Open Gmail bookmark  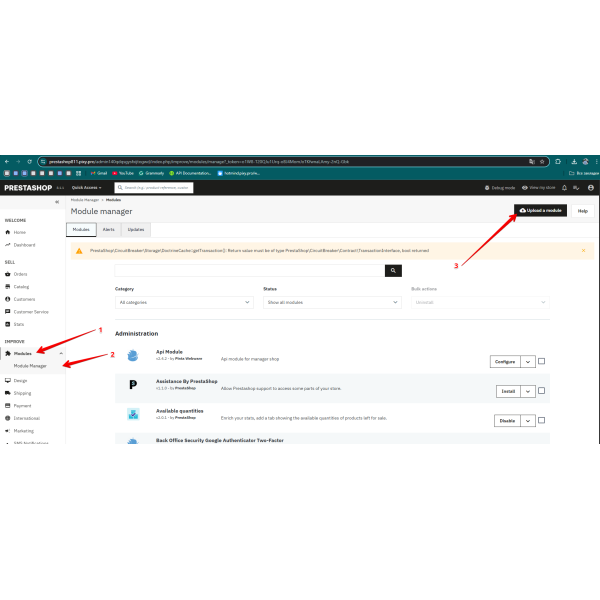99,173
